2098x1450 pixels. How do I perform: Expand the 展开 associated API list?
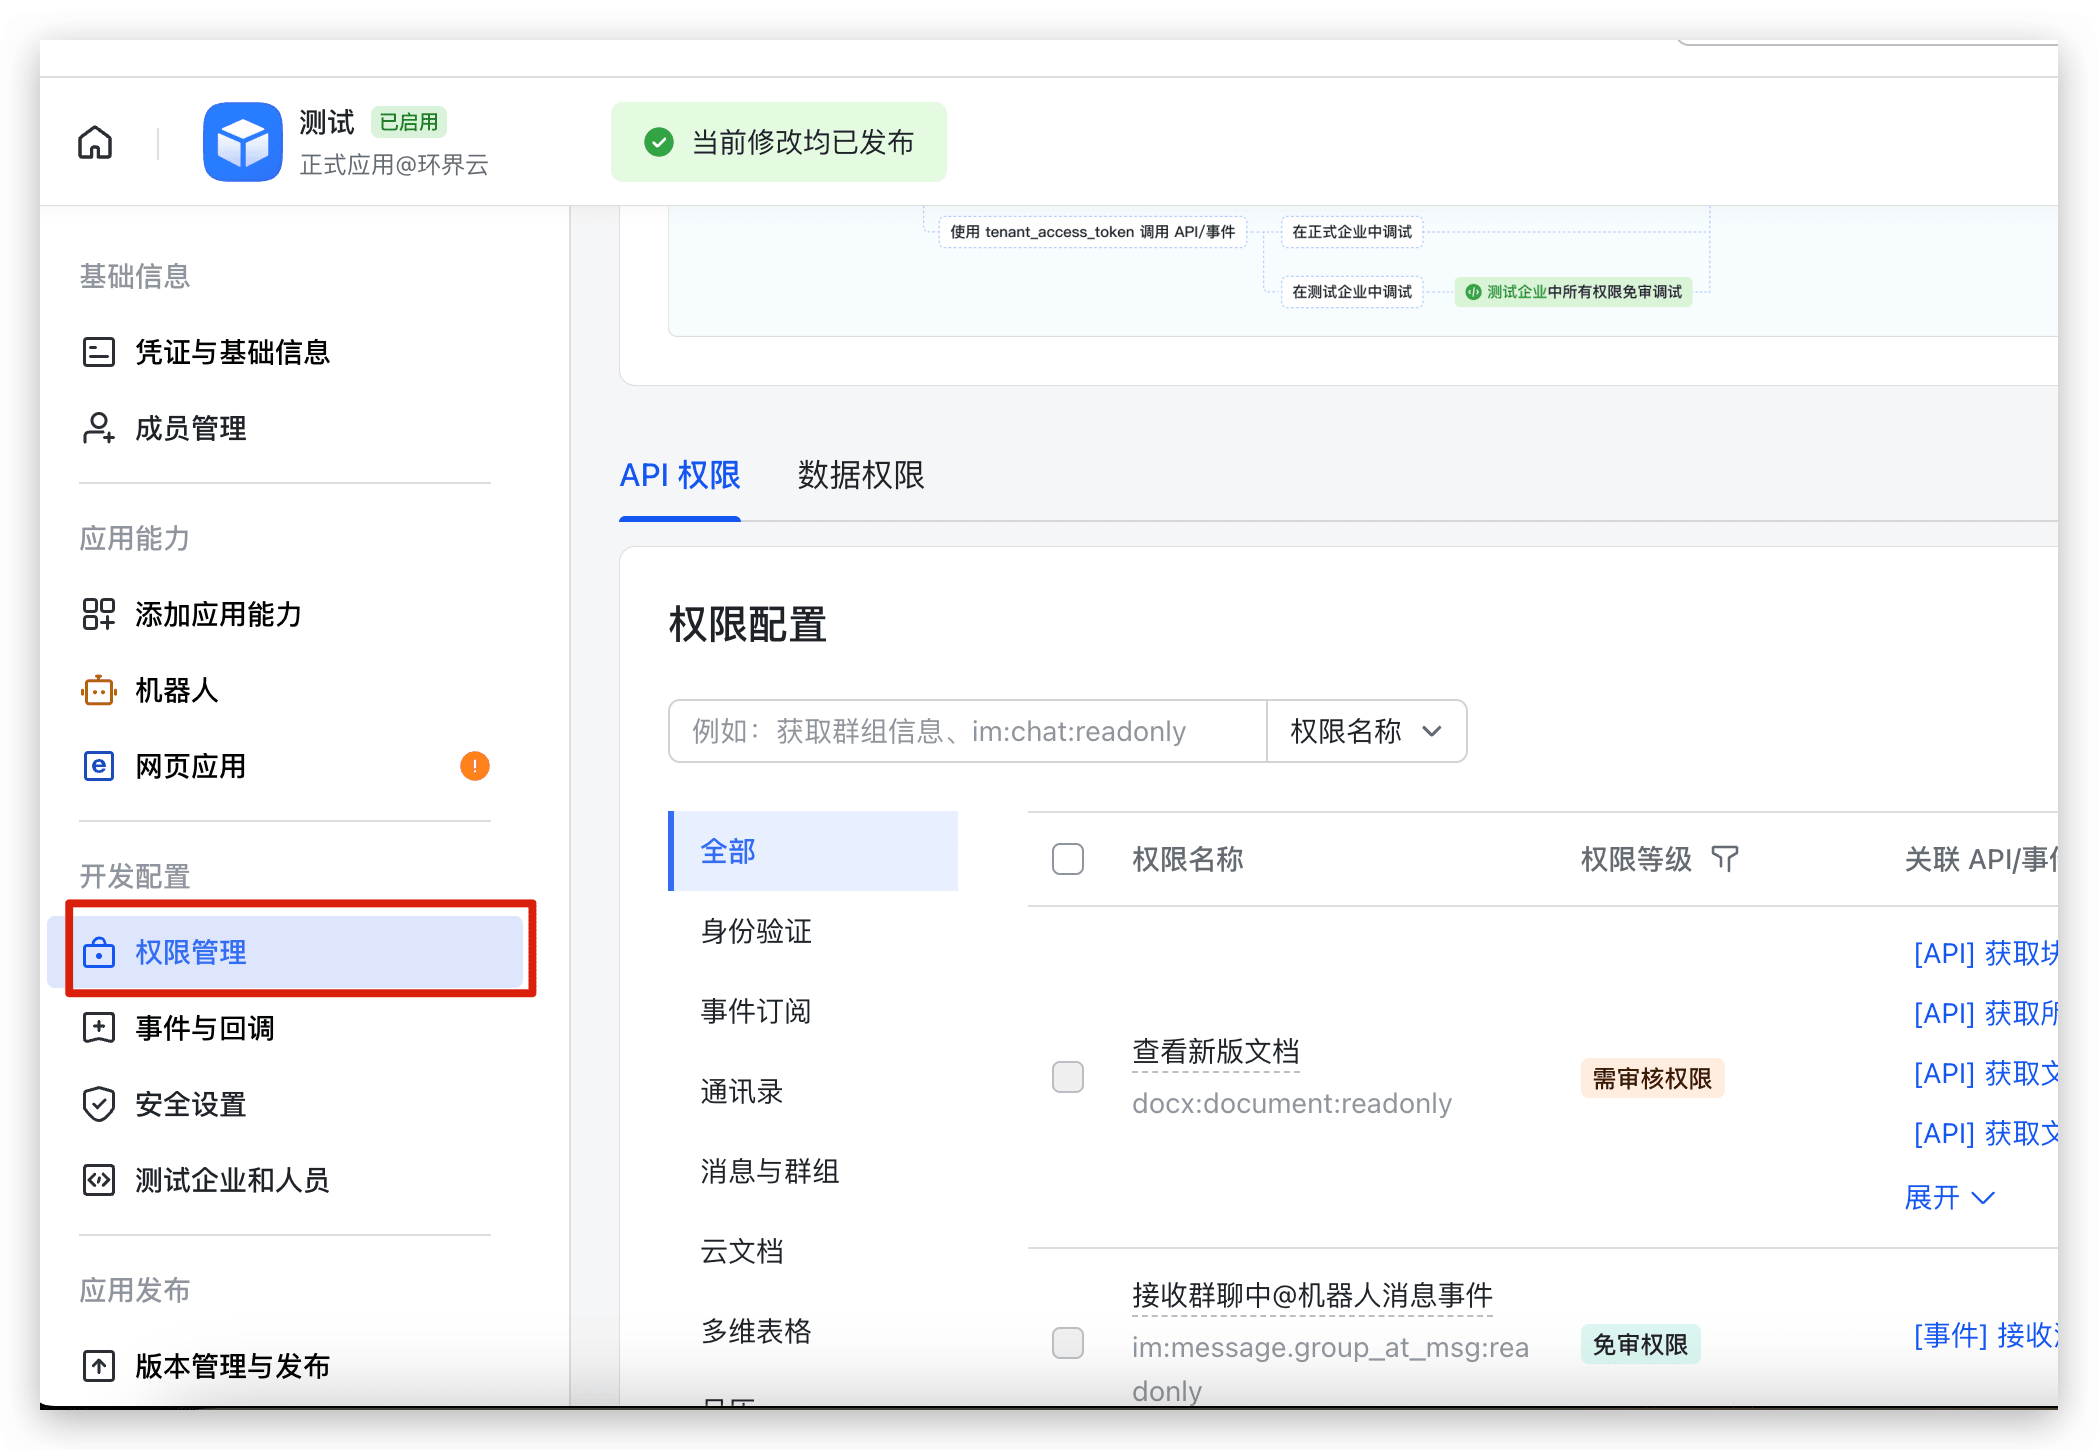click(x=1948, y=1197)
